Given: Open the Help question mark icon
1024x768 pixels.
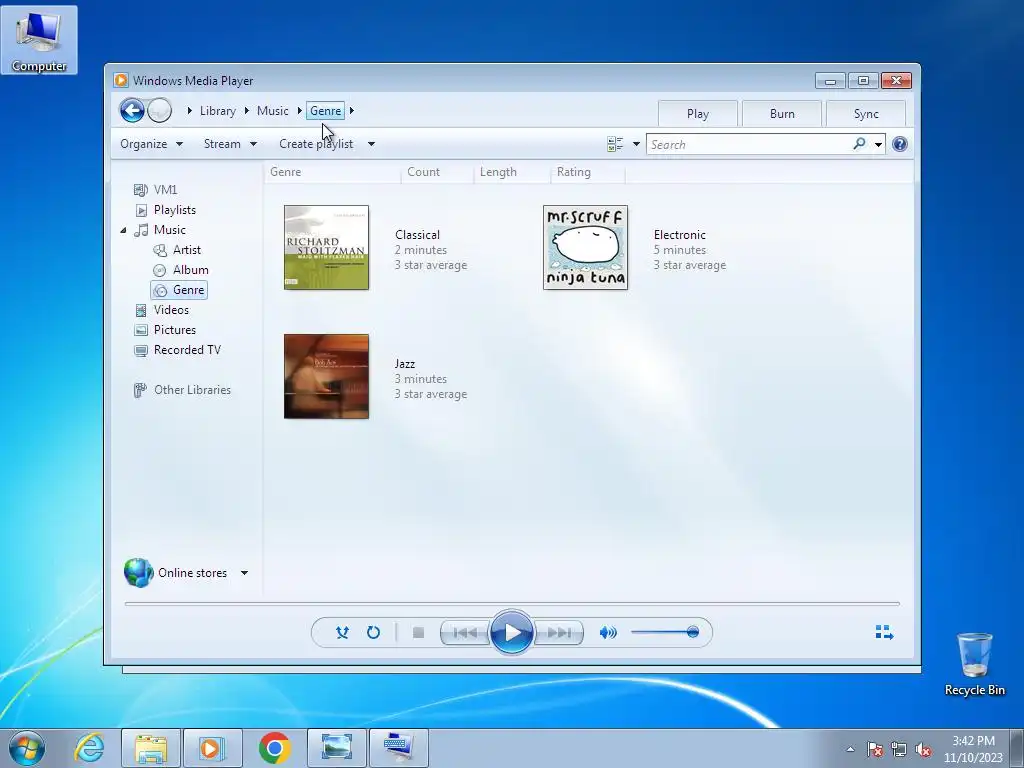Looking at the screenshot, I should click(x=899, y=144).
